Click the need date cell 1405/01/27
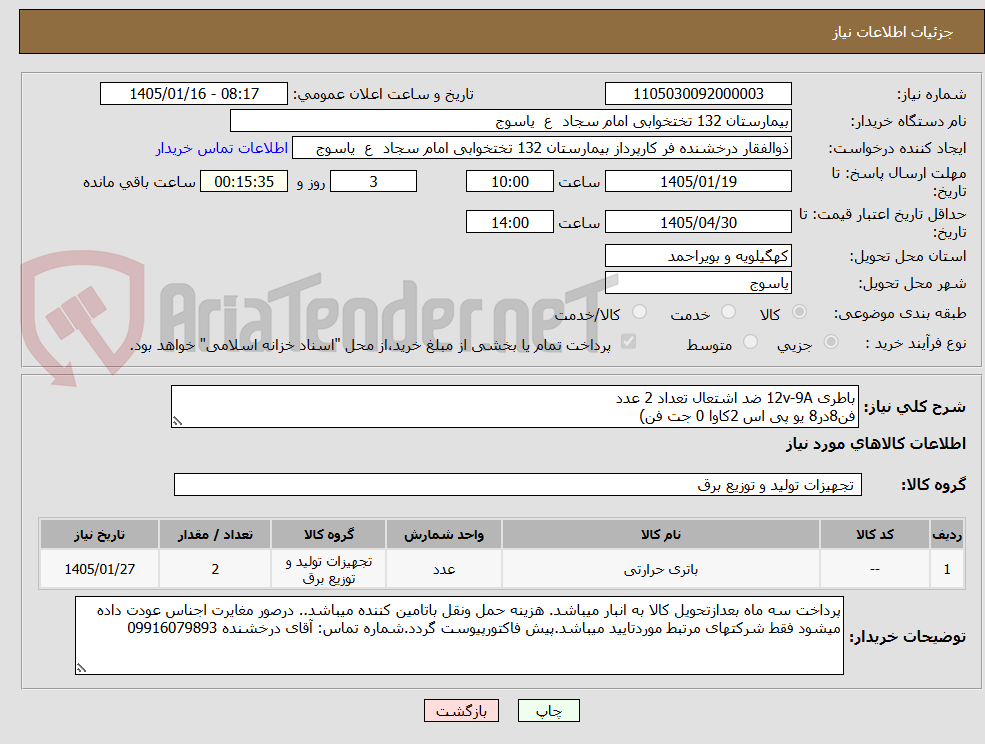The height and width of the screenshot is (744, 985). click(99, 569)
